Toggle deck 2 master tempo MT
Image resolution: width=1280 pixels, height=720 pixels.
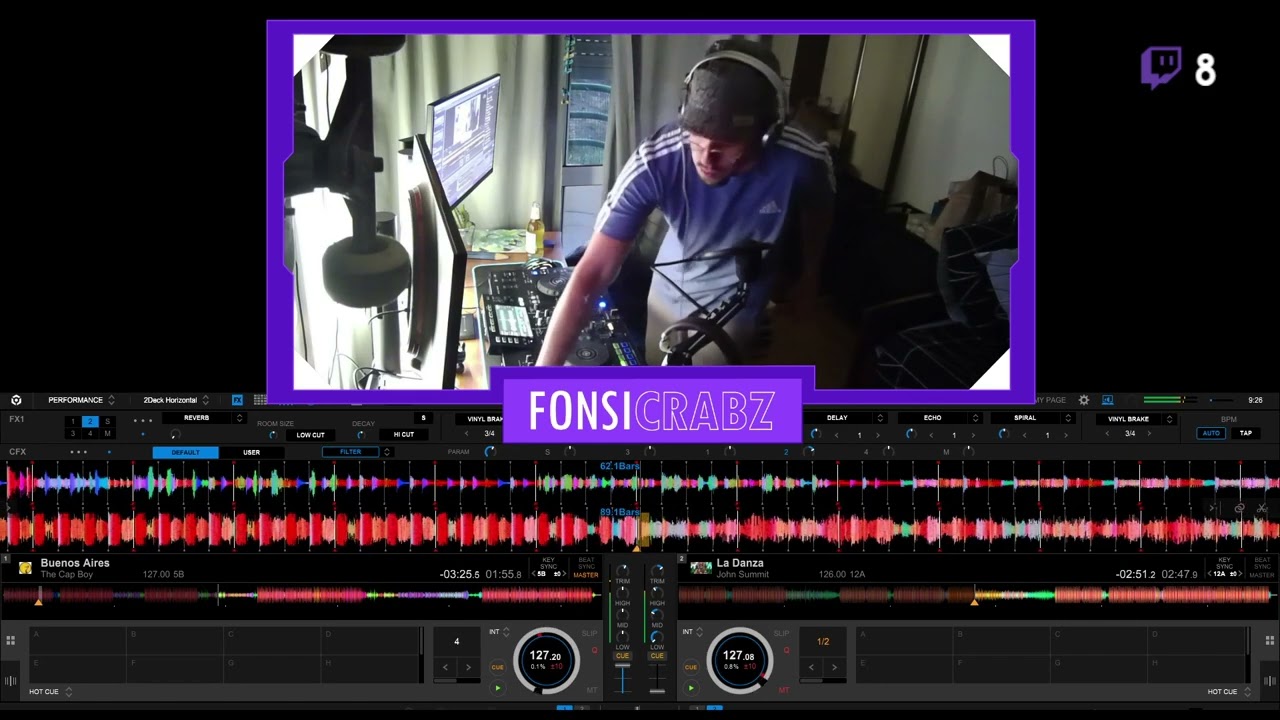click(784, 690)
